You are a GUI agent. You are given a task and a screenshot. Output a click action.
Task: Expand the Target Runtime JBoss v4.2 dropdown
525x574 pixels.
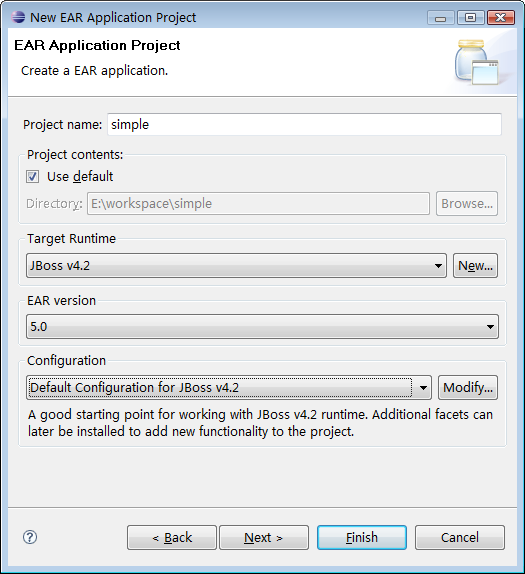236,265
